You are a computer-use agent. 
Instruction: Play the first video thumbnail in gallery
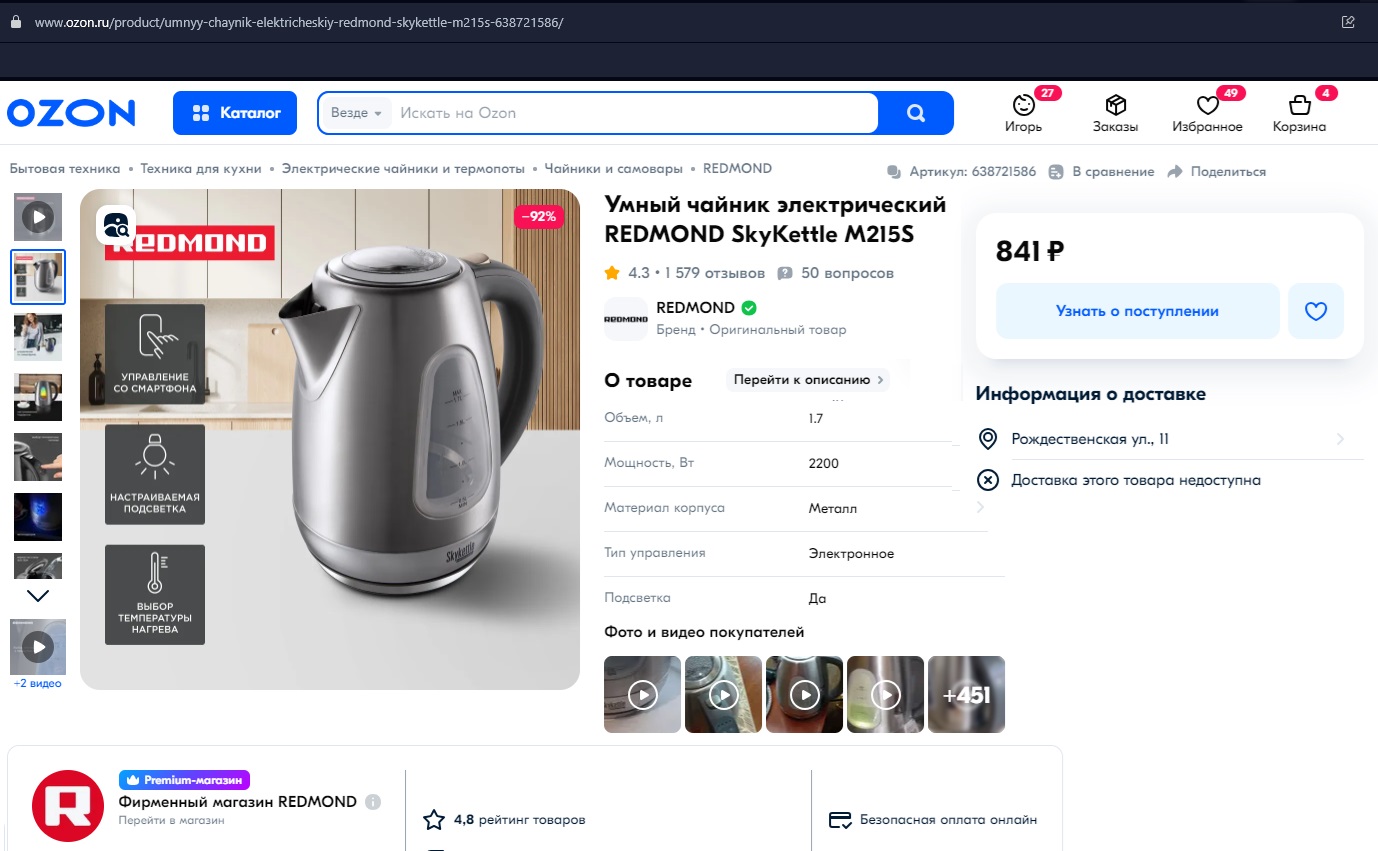pyautogui.click(x=38, y=216)
